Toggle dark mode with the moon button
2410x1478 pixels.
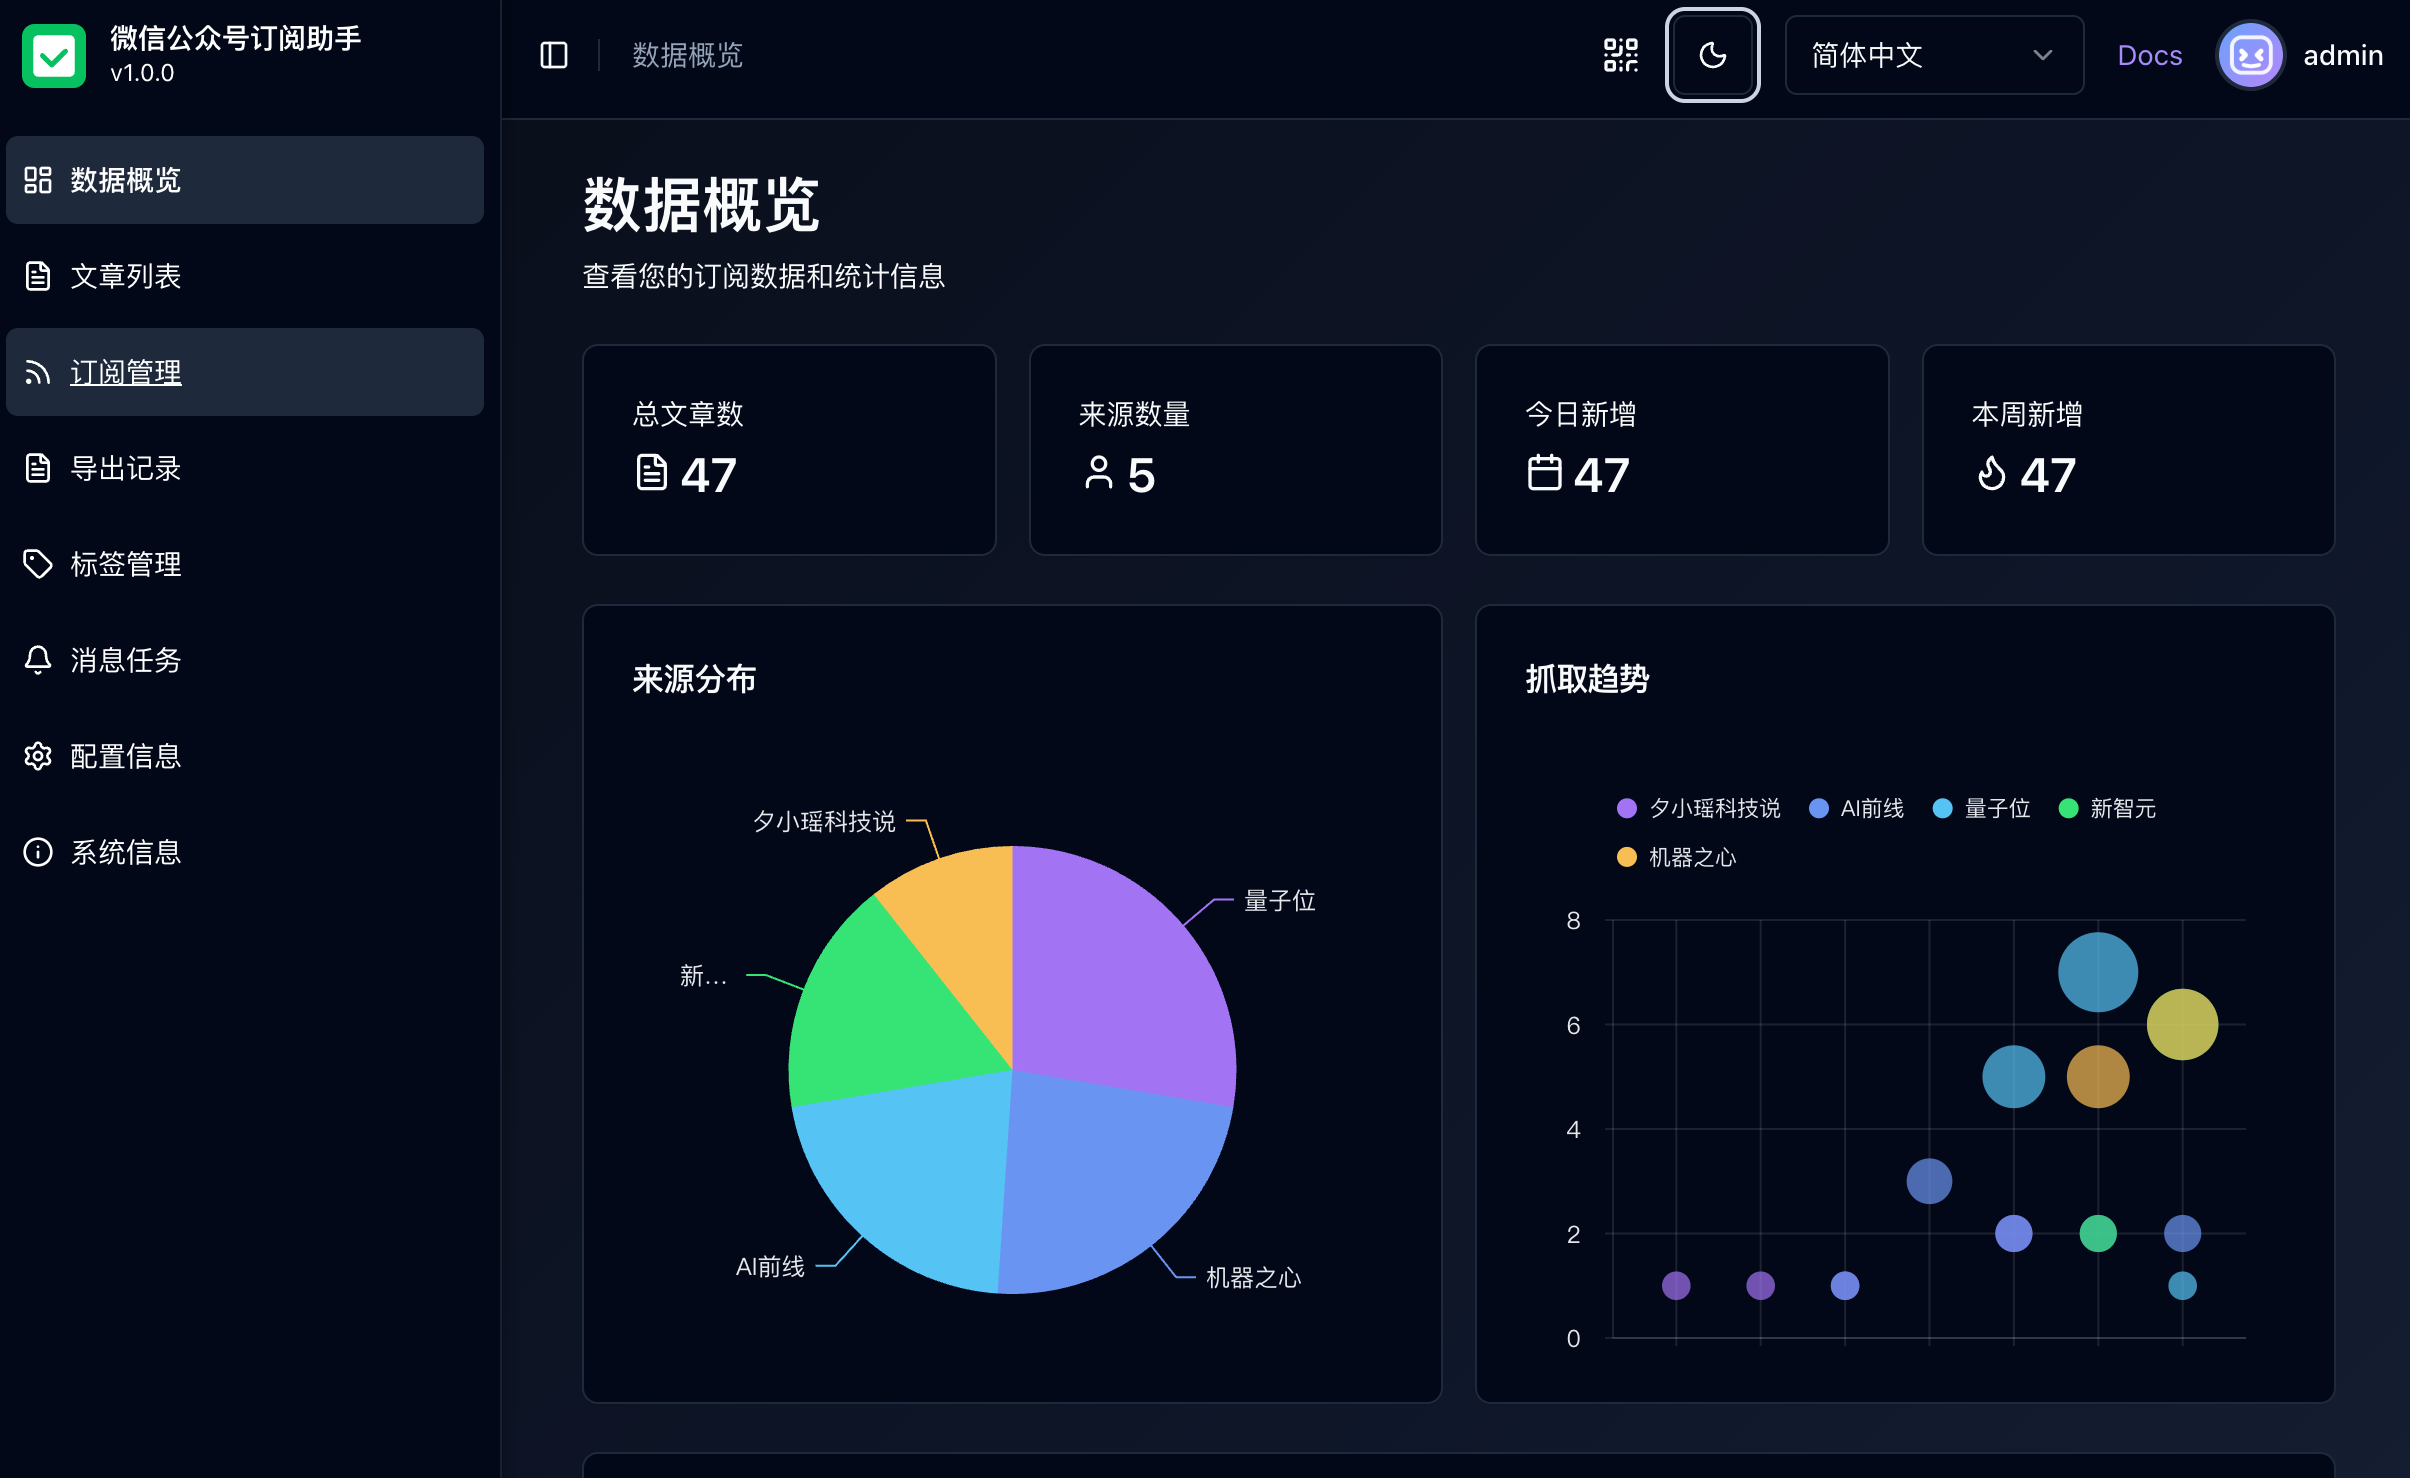(x=1711, y=56)
